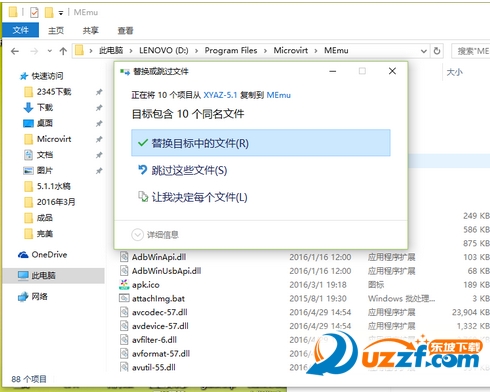Select file apk.ico
This screenshot has height=392, width=490.
click(x=146, y=285)
